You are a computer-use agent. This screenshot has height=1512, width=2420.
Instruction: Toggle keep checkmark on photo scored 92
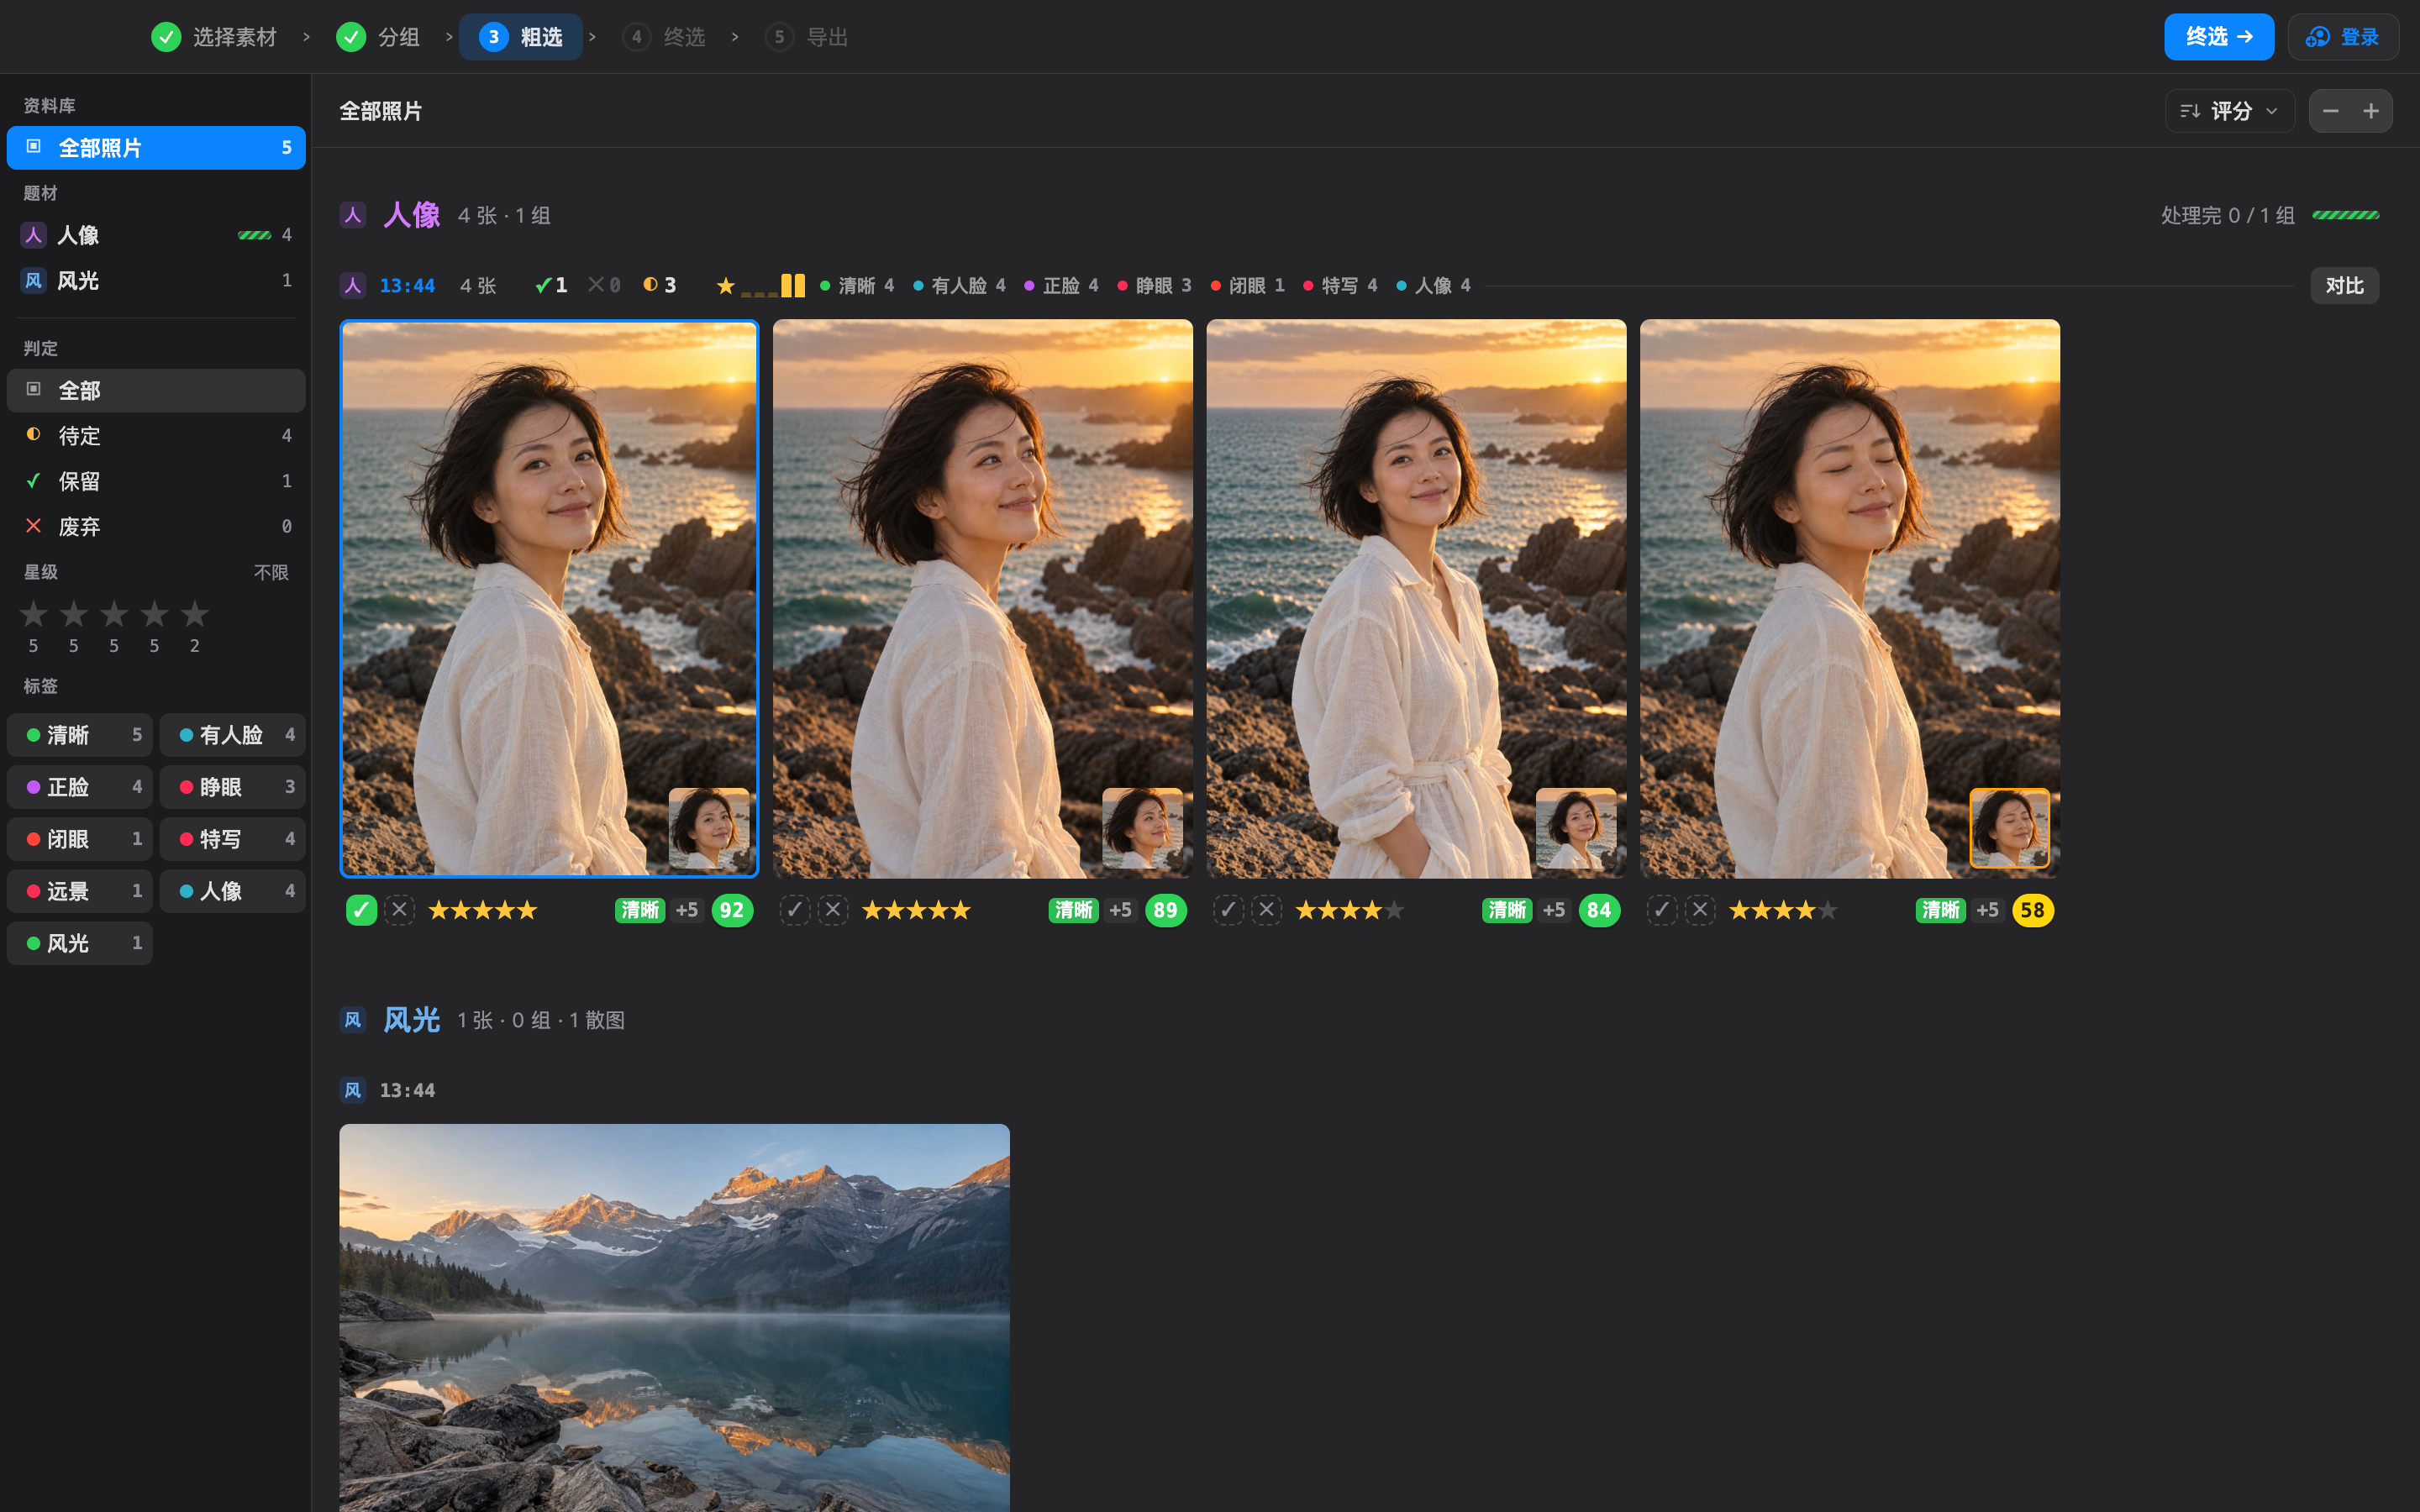(x=361, y=910)
